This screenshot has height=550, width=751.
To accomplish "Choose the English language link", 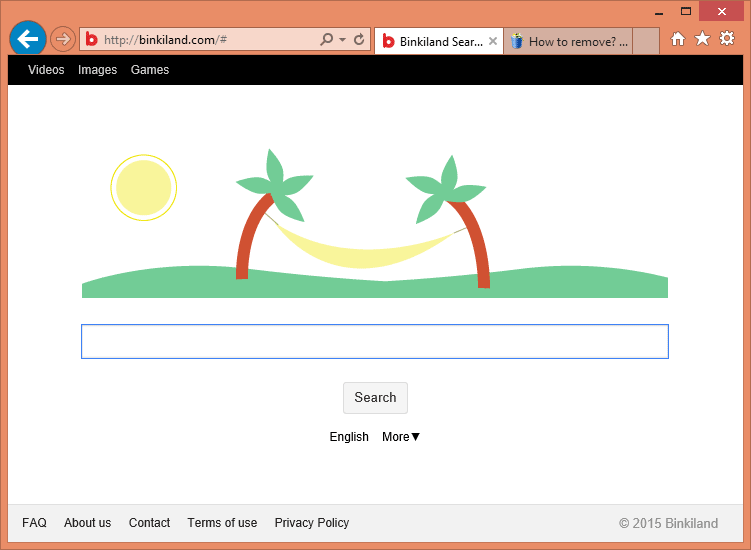I will [x=349, y=437].
